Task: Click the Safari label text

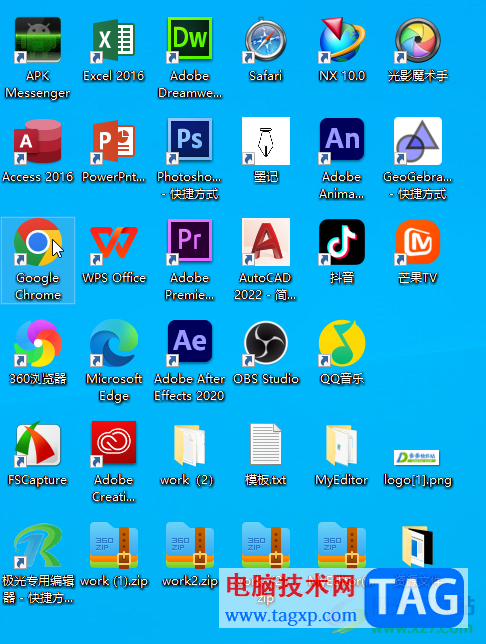Action: 266,76
